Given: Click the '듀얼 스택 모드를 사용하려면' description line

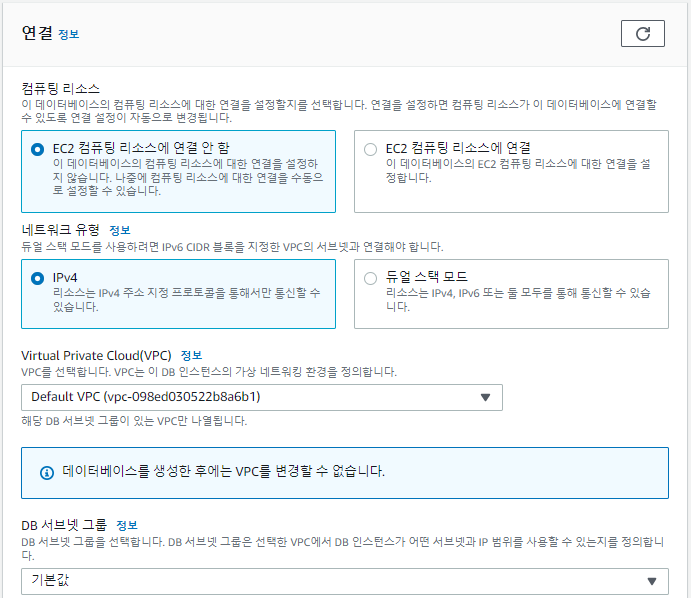Looking at the screenshot, I should tap(232, 247).
